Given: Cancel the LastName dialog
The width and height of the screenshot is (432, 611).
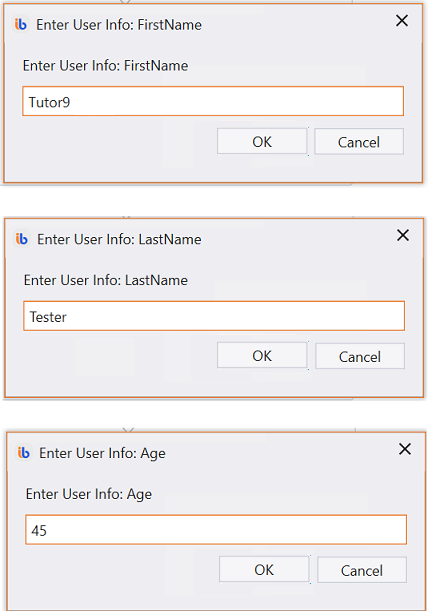Looking at the screenshot, I should tap(360, 356).
